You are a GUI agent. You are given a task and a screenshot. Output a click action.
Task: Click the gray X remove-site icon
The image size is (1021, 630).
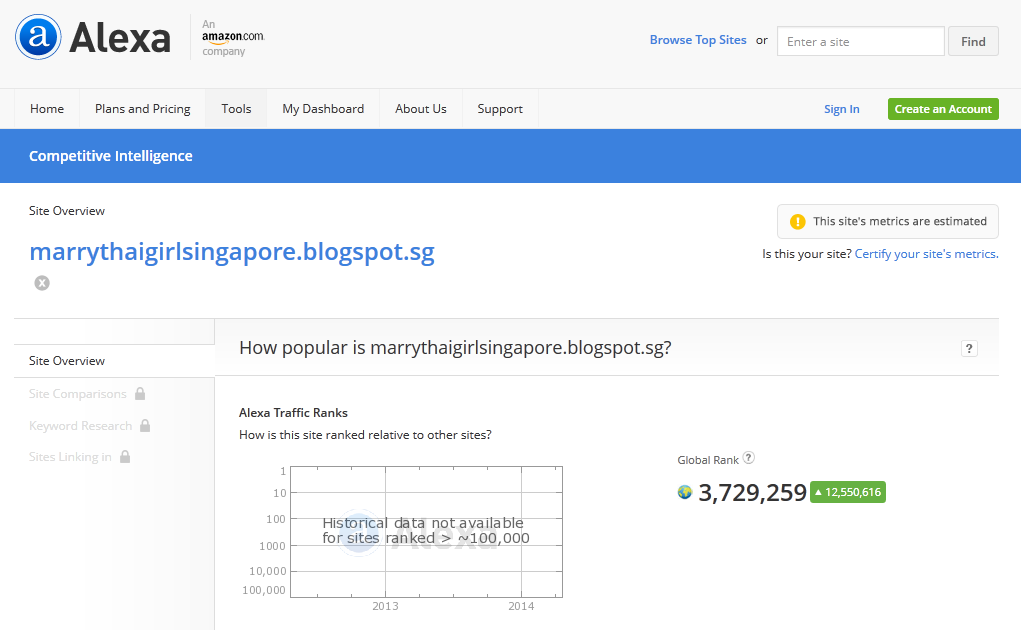(x=42, y=282)
